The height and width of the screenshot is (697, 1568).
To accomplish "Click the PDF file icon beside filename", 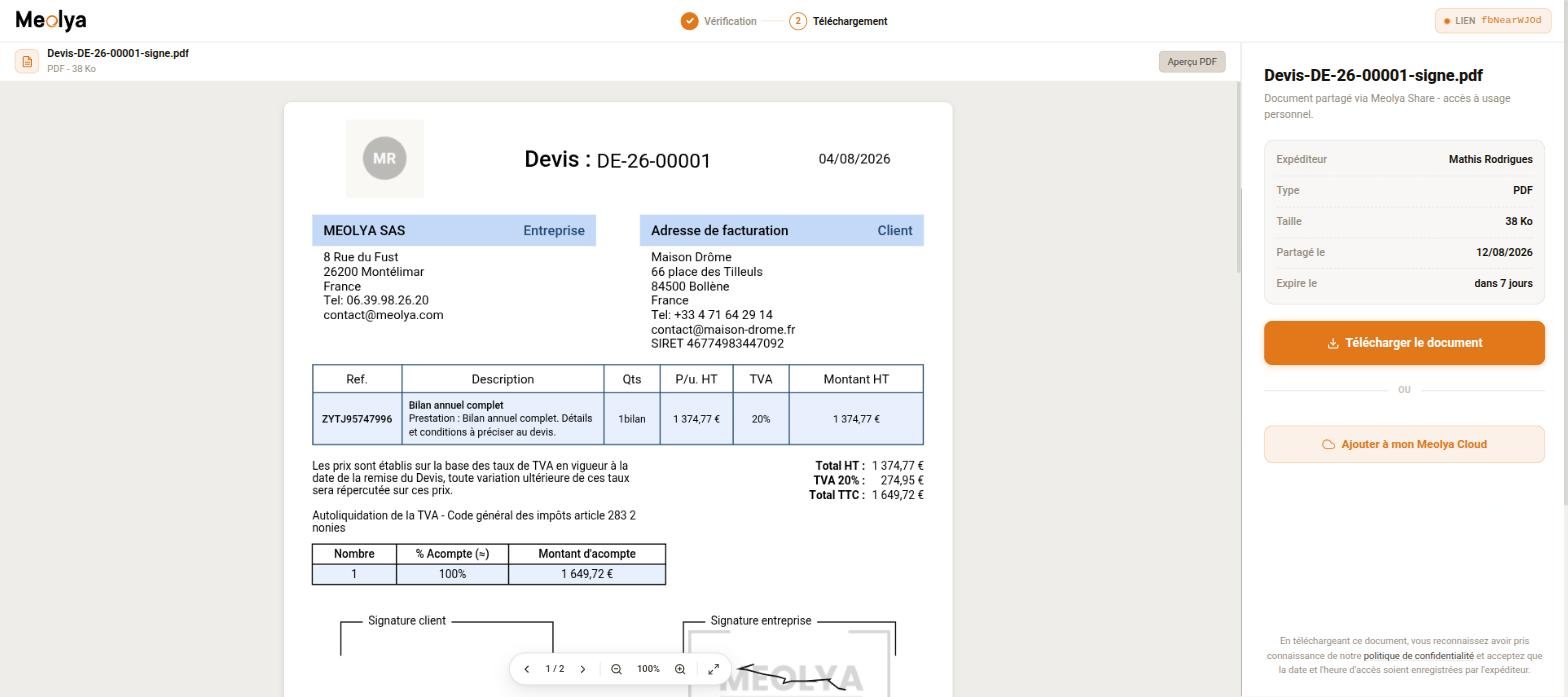I will click(27, 61).
